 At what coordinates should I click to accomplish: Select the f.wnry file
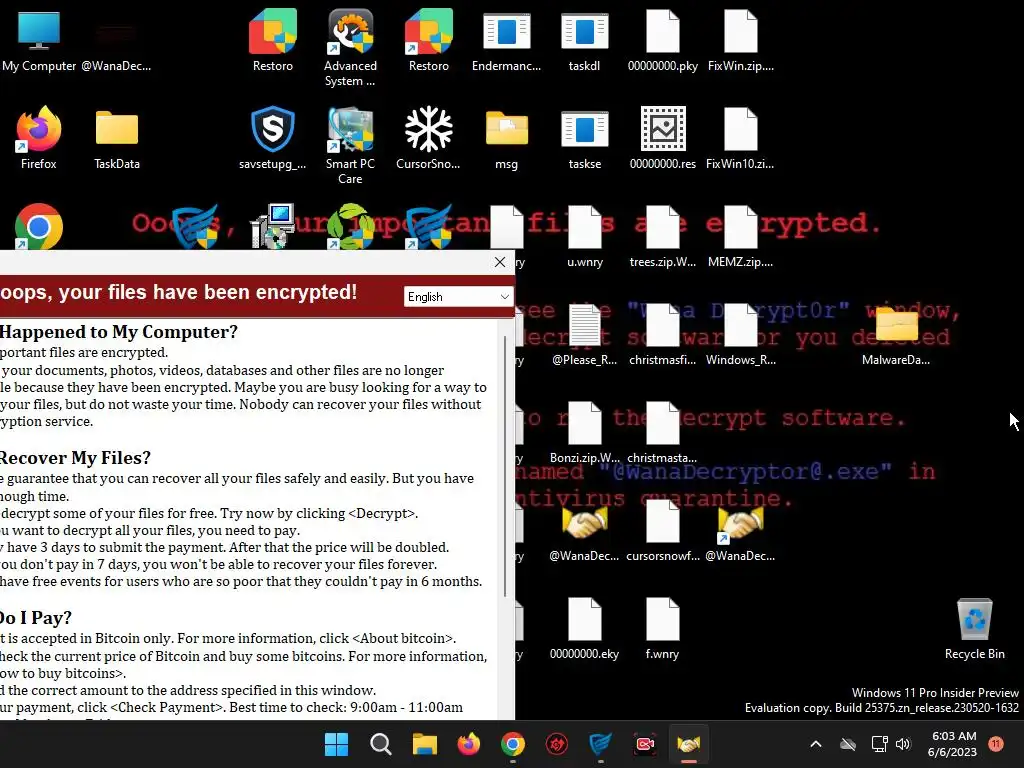coord(662,628)
